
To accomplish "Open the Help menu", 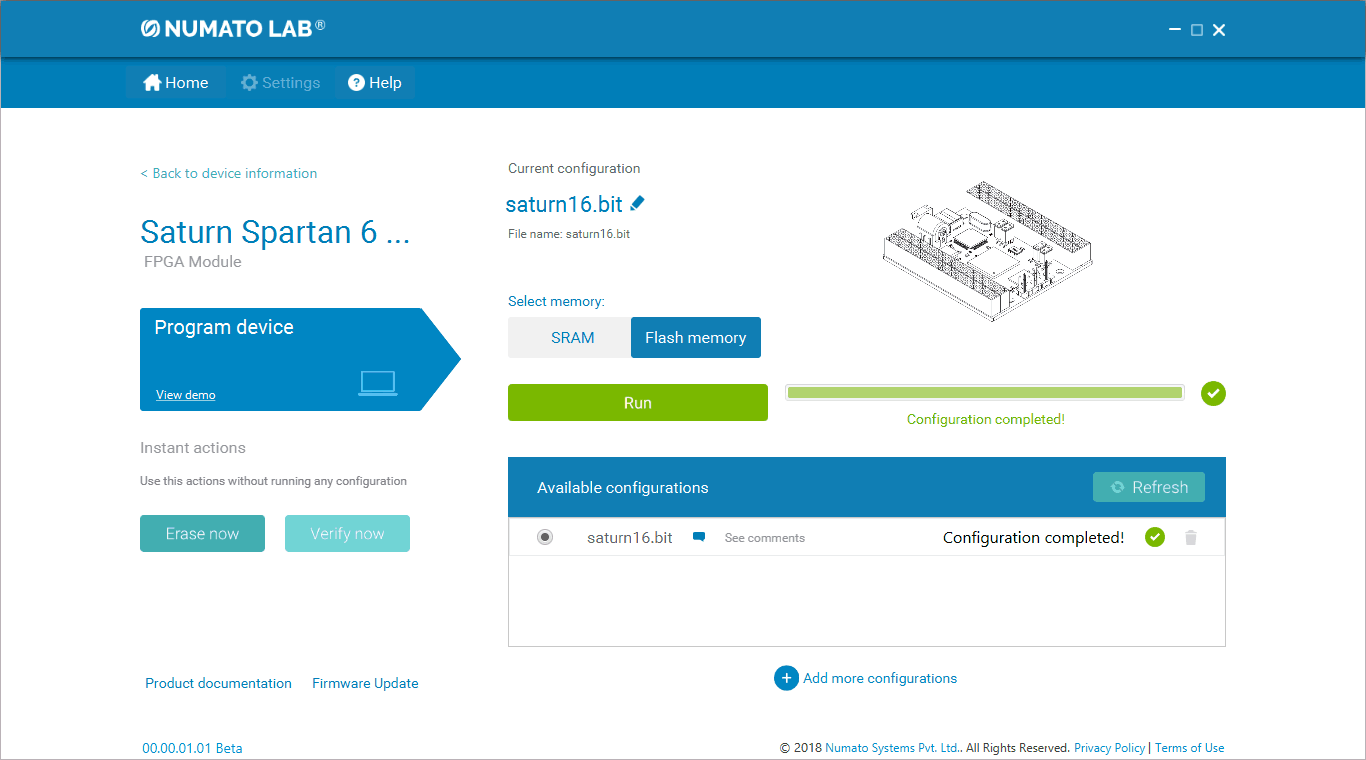I will 375,83.
